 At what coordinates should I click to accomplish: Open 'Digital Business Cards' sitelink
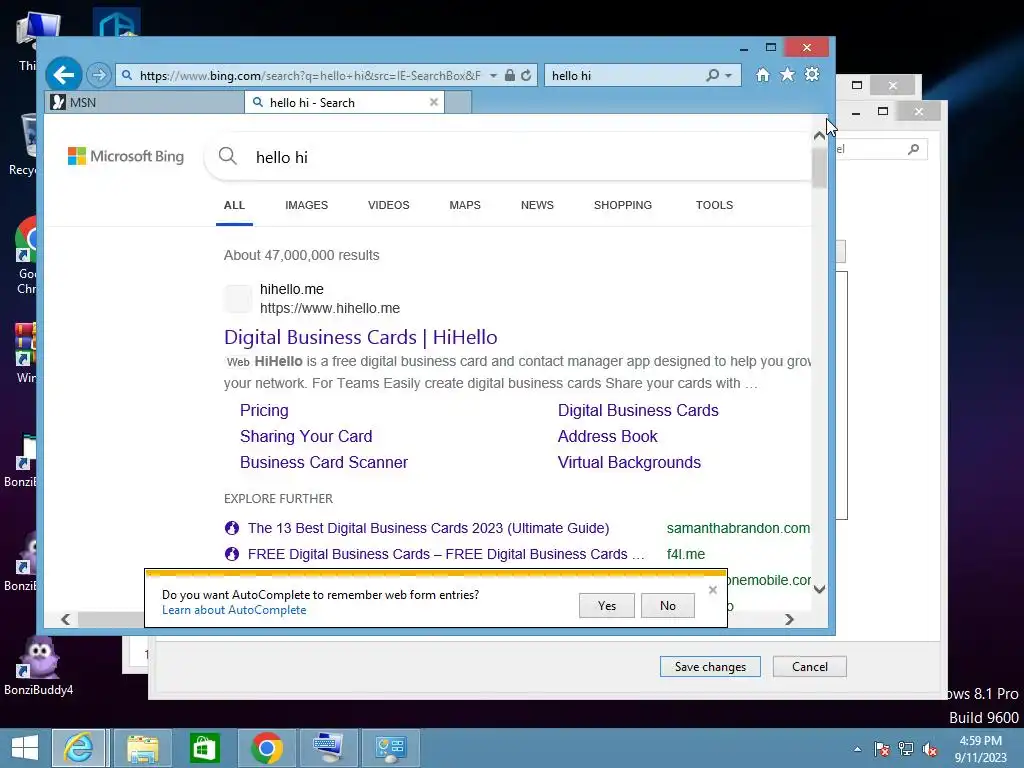638,410
